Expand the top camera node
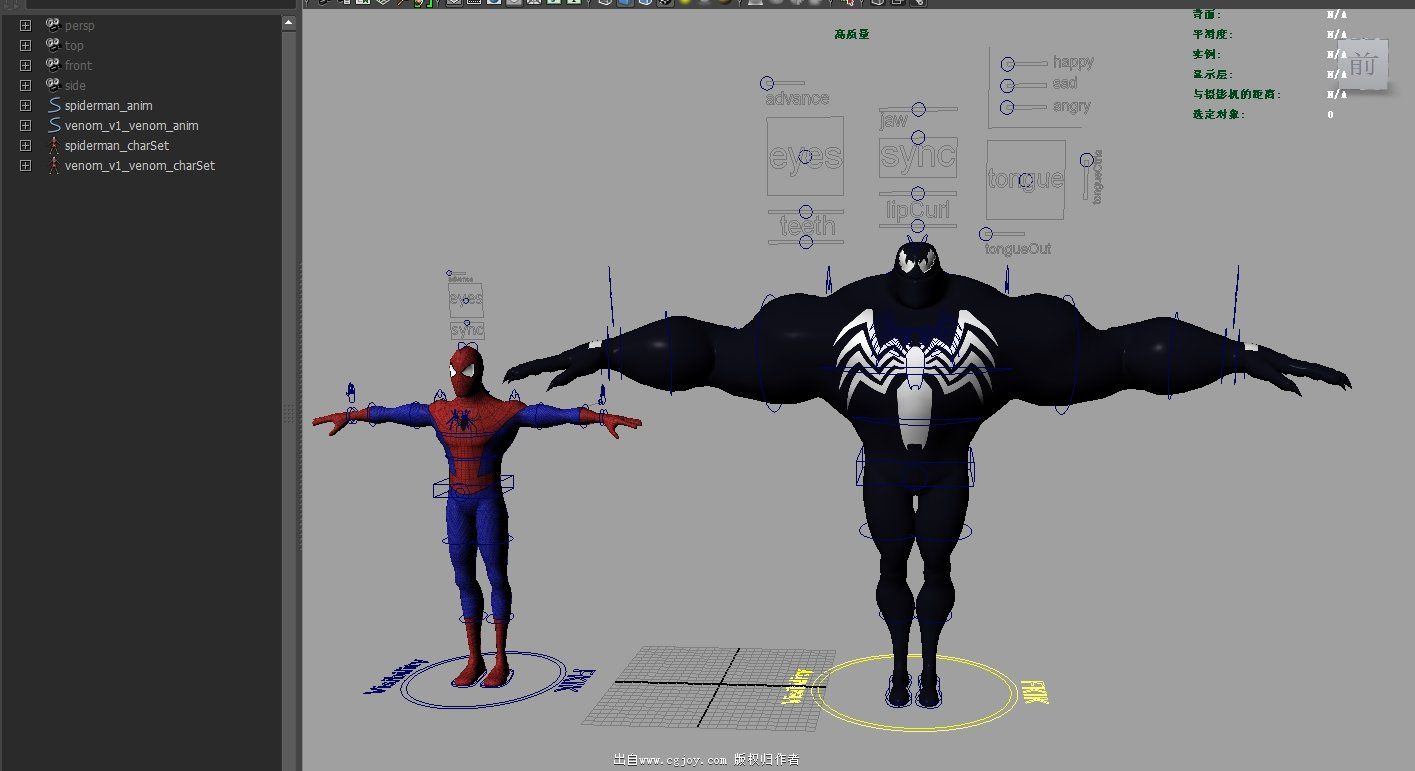1415x771 pixels. click(x=25, y=45)
